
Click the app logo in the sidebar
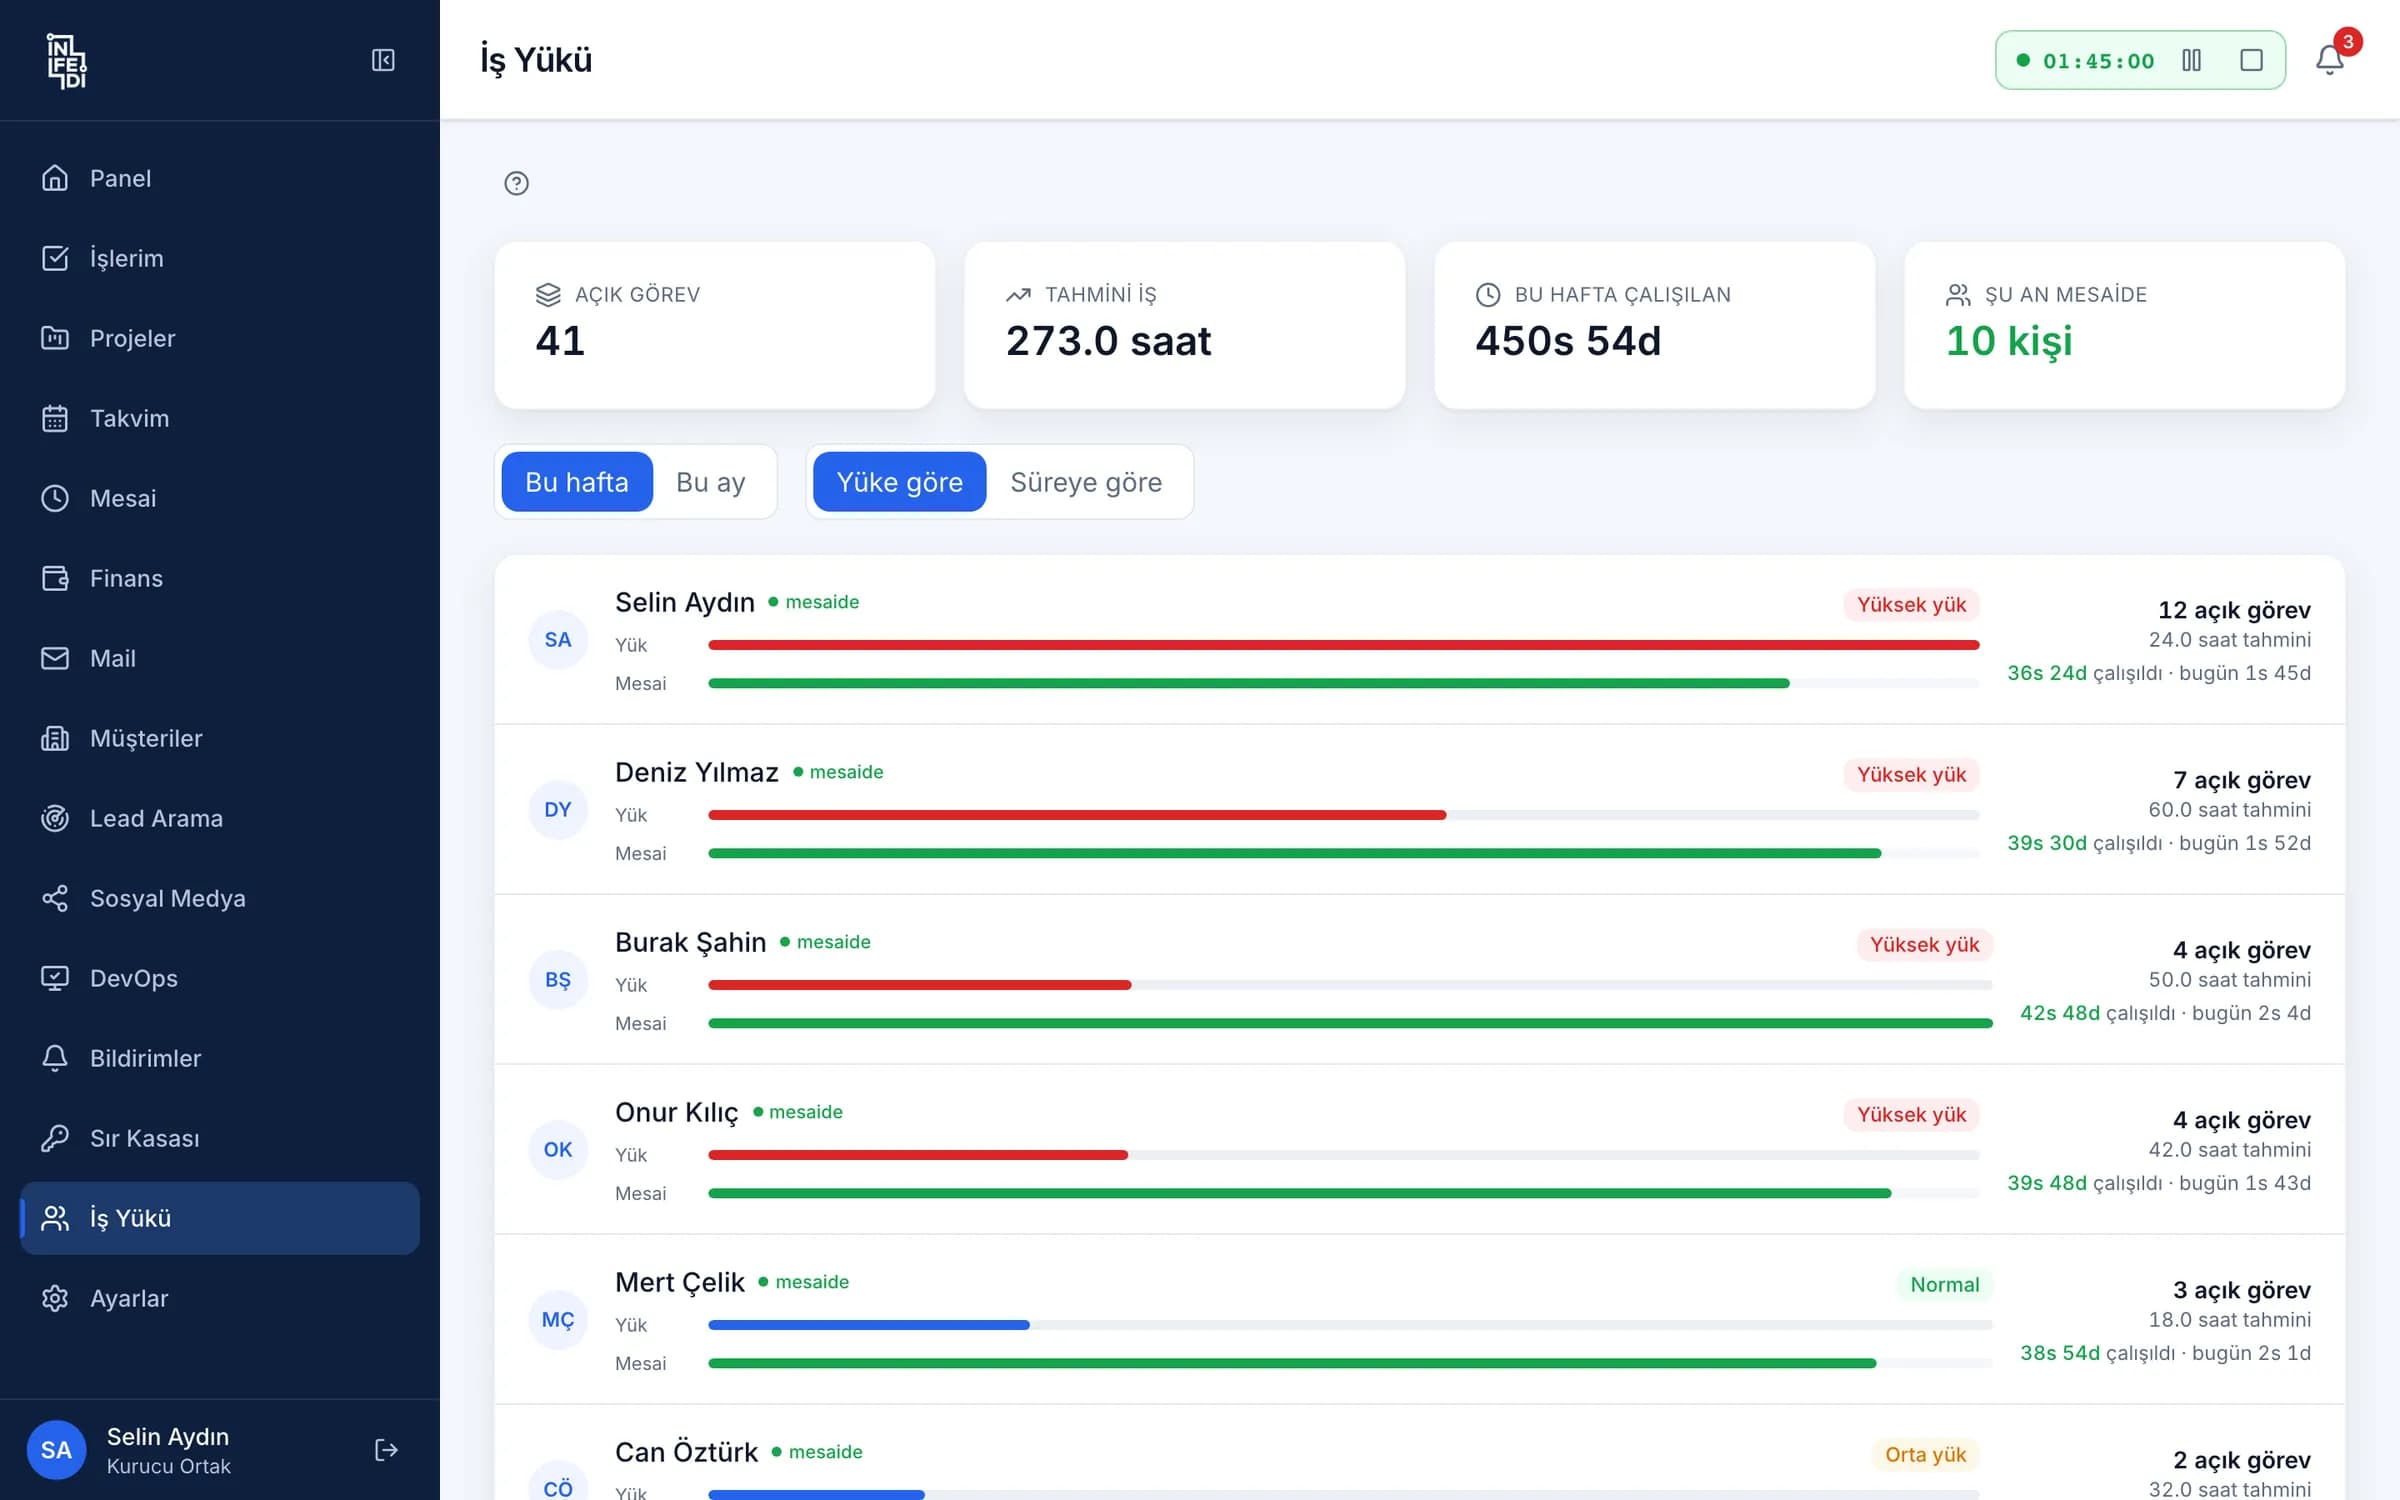pyautogui.click(x=67, y=61)
